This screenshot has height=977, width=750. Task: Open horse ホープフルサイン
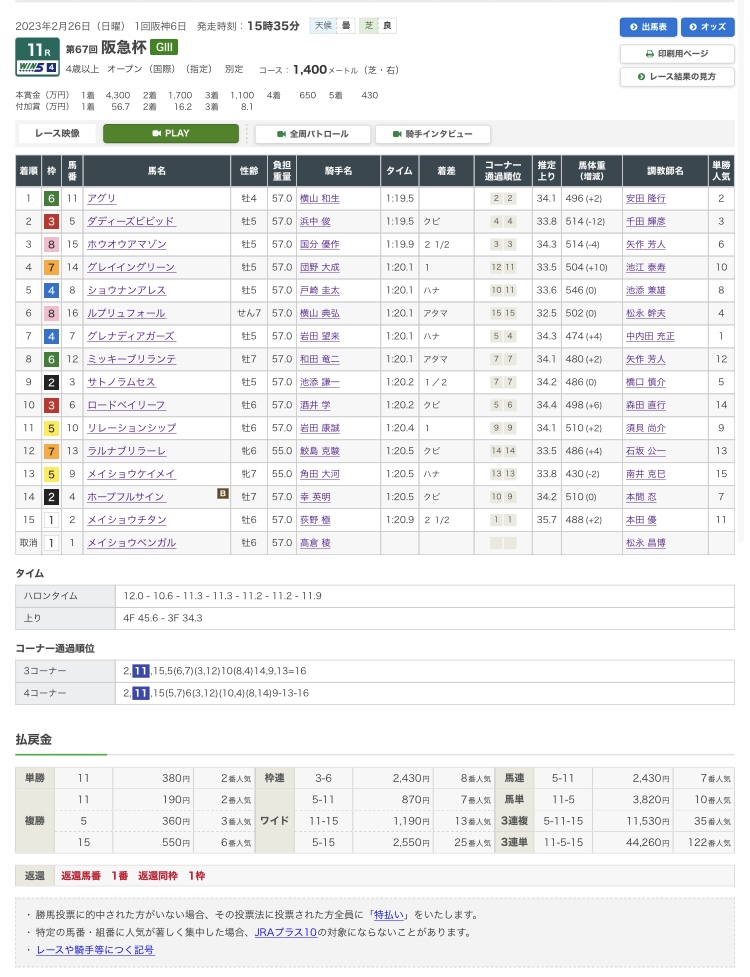point(126,497)
